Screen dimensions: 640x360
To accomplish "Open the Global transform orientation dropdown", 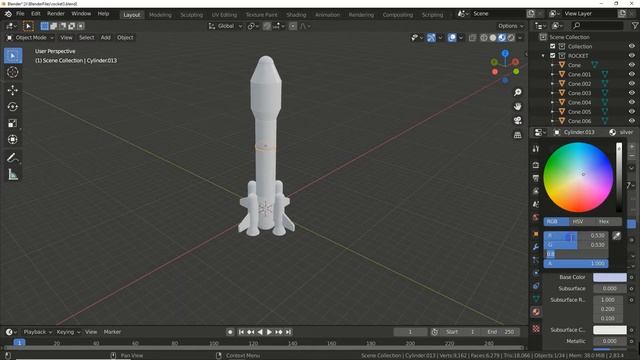I will 226,26.
